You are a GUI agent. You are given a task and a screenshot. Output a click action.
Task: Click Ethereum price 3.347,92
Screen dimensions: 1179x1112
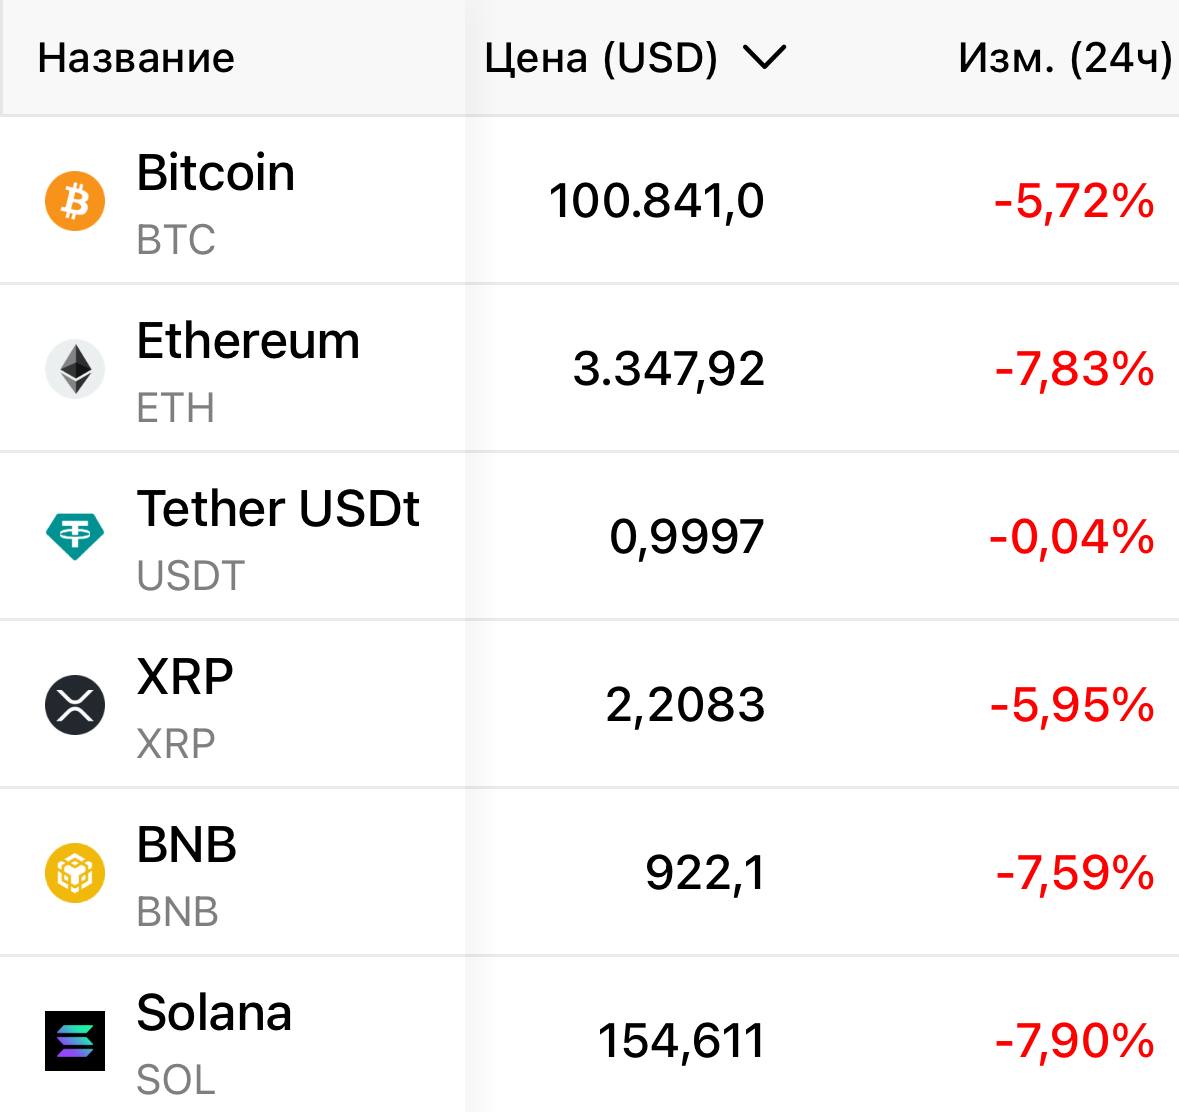tap(668, 369)
